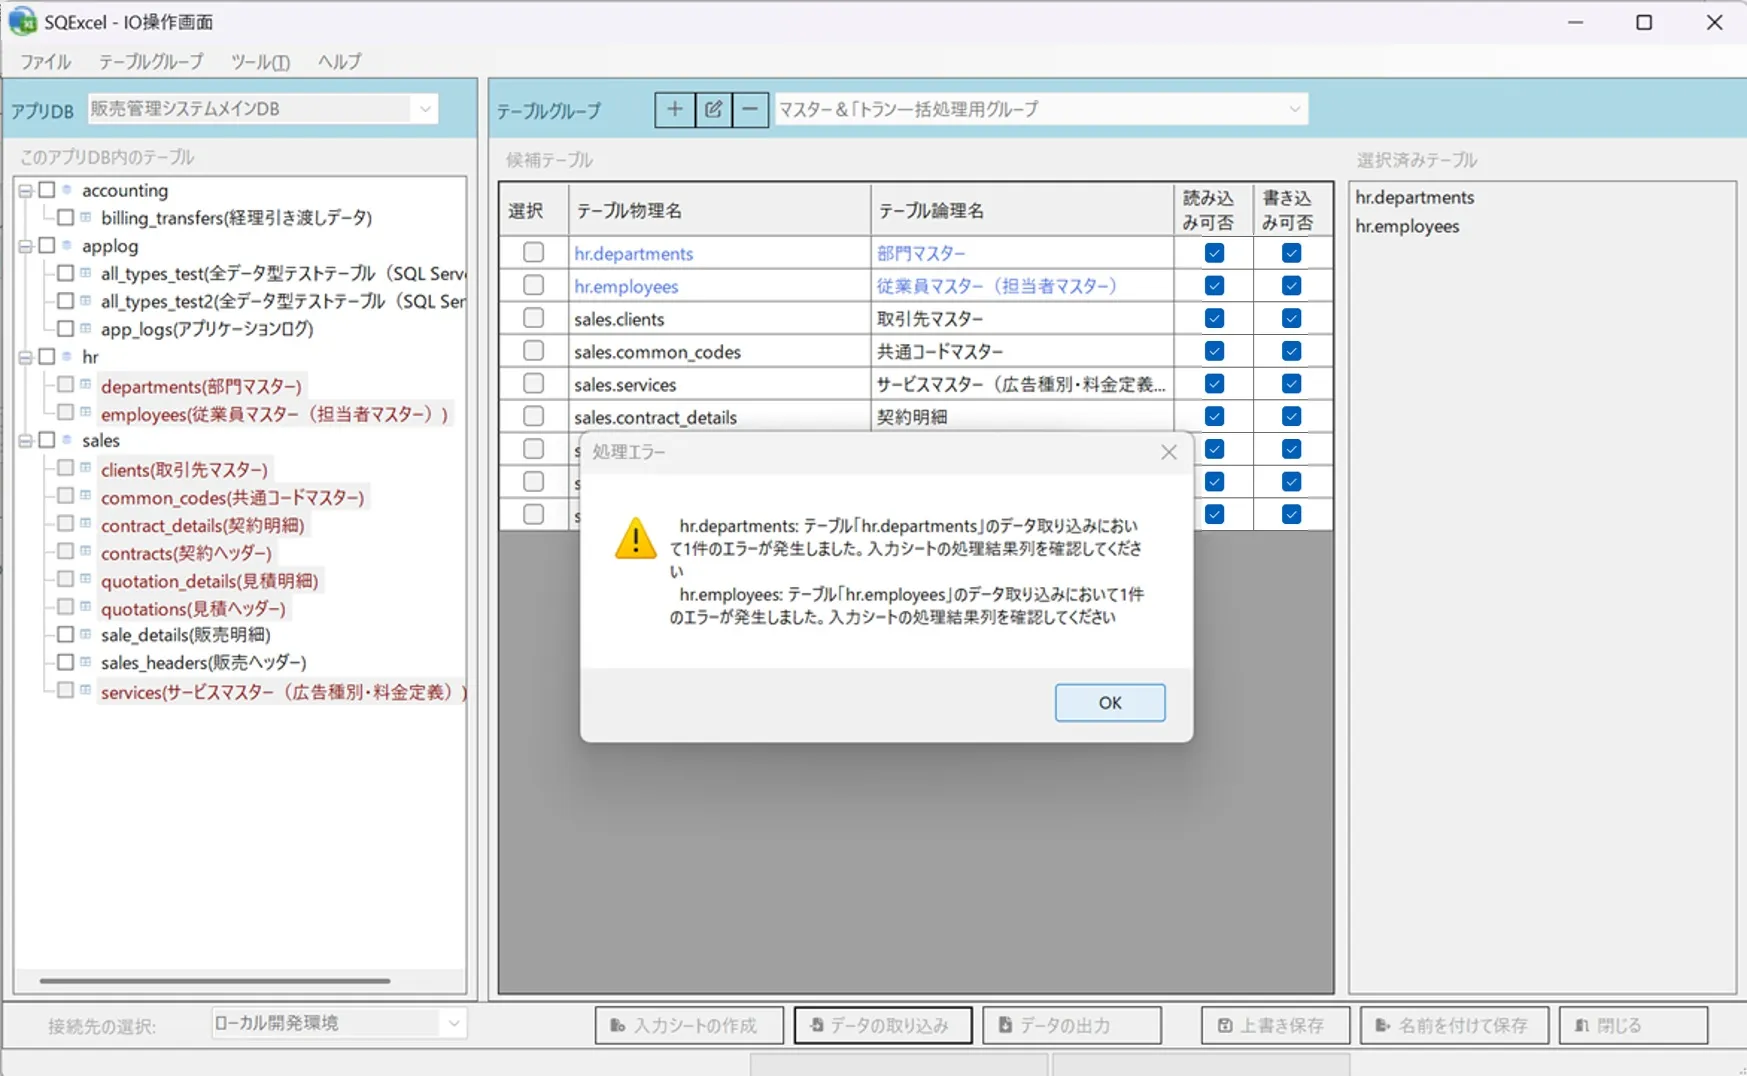Open the テーブルグループ menu

(151, 61)
